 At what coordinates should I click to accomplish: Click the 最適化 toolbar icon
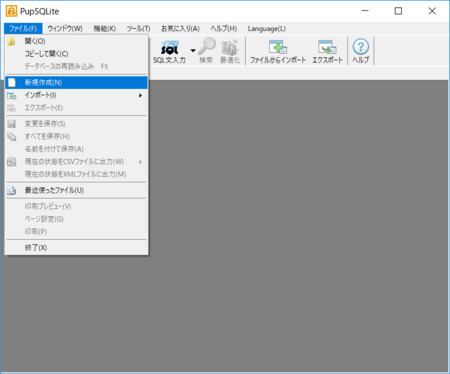point(230,51)
